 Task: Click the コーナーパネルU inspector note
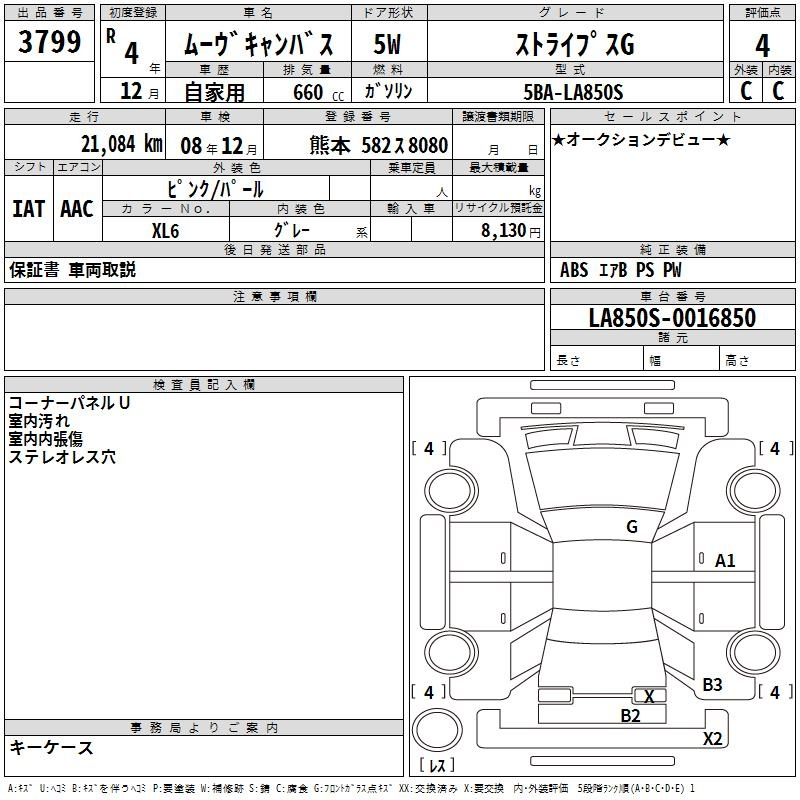(x=70, y=403)
